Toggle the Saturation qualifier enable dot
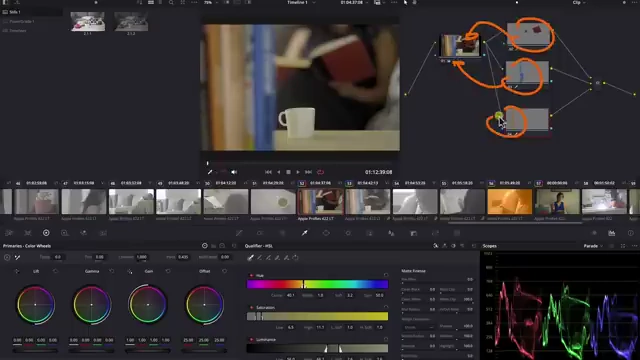The image size is (640, 360). pos(251,307)
